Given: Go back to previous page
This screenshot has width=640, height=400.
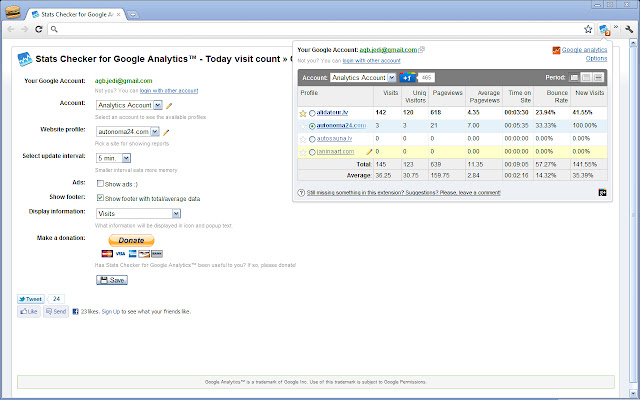Looking at the screenshot, I should click(11, 29).
